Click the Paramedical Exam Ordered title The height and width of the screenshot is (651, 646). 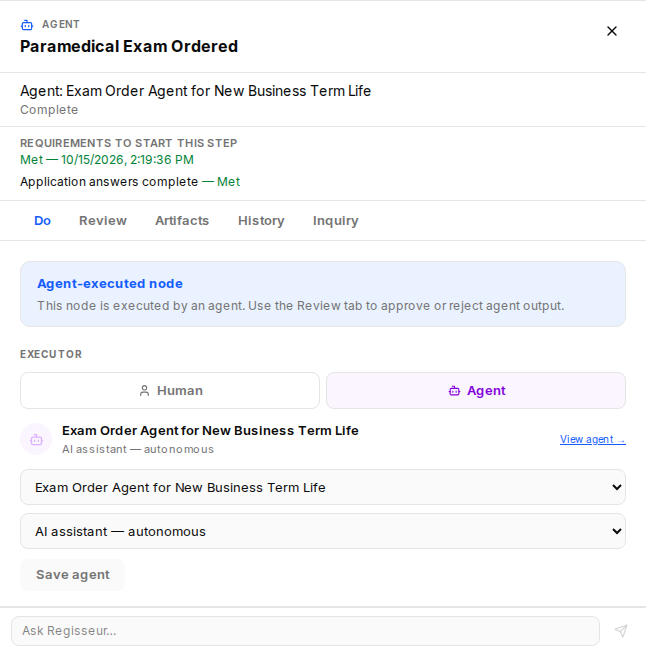tap(129, 46)
